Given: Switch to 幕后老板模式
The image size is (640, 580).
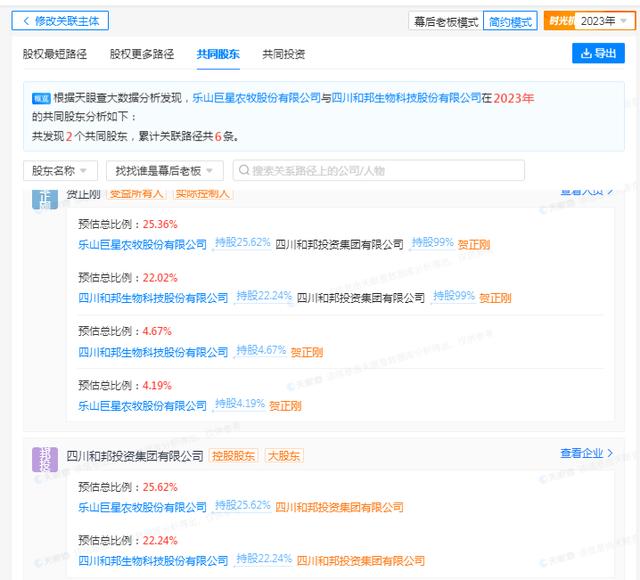Looking at the screenshot, I should (x=446, y=21).
